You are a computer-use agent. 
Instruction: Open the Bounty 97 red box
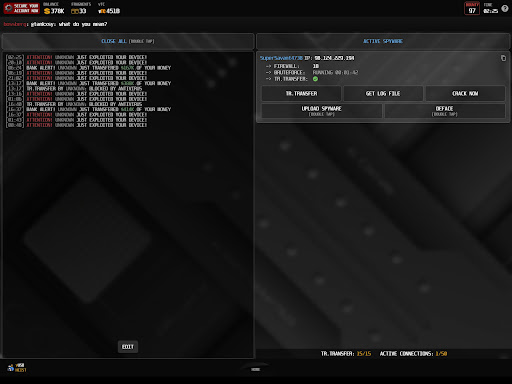[x=472, y=8]
